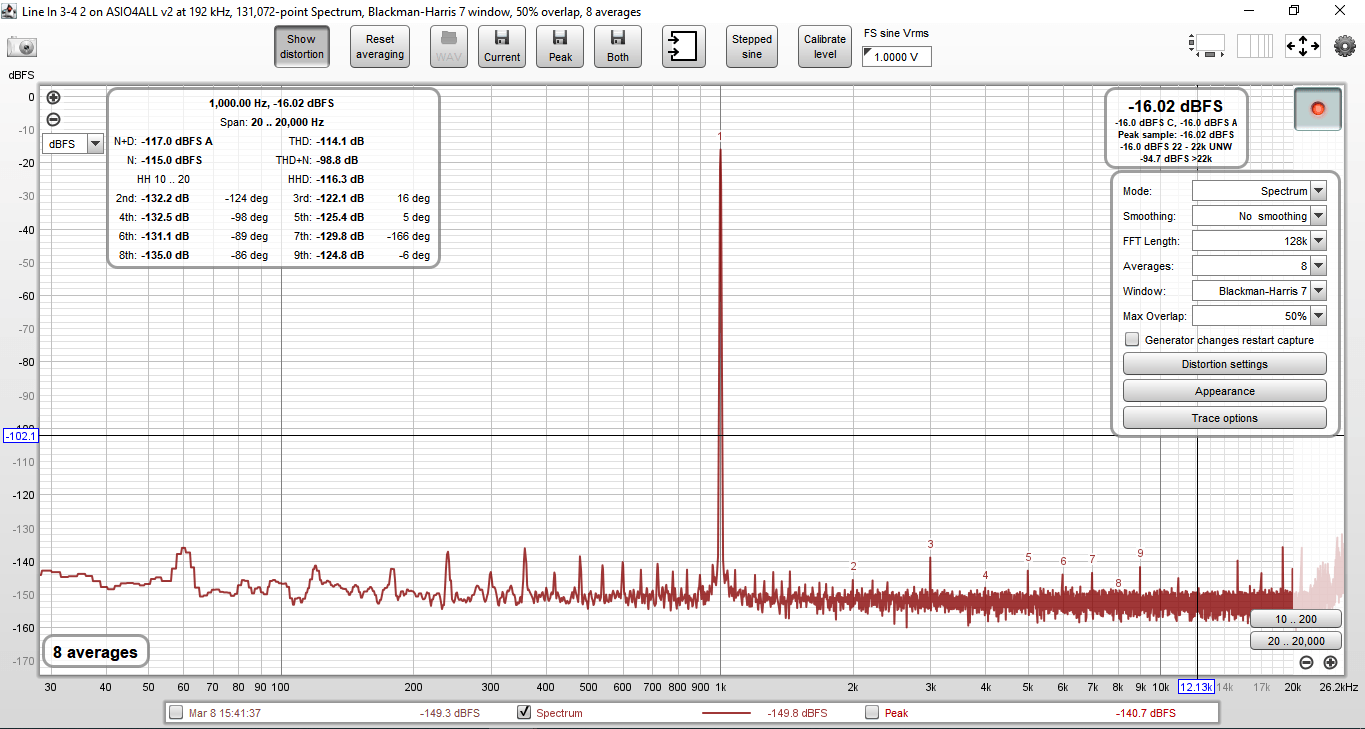Open the Mode Spectrum dropdown
The image size is (1365, 729).
pyautogui.click(x=1259, y=191)
